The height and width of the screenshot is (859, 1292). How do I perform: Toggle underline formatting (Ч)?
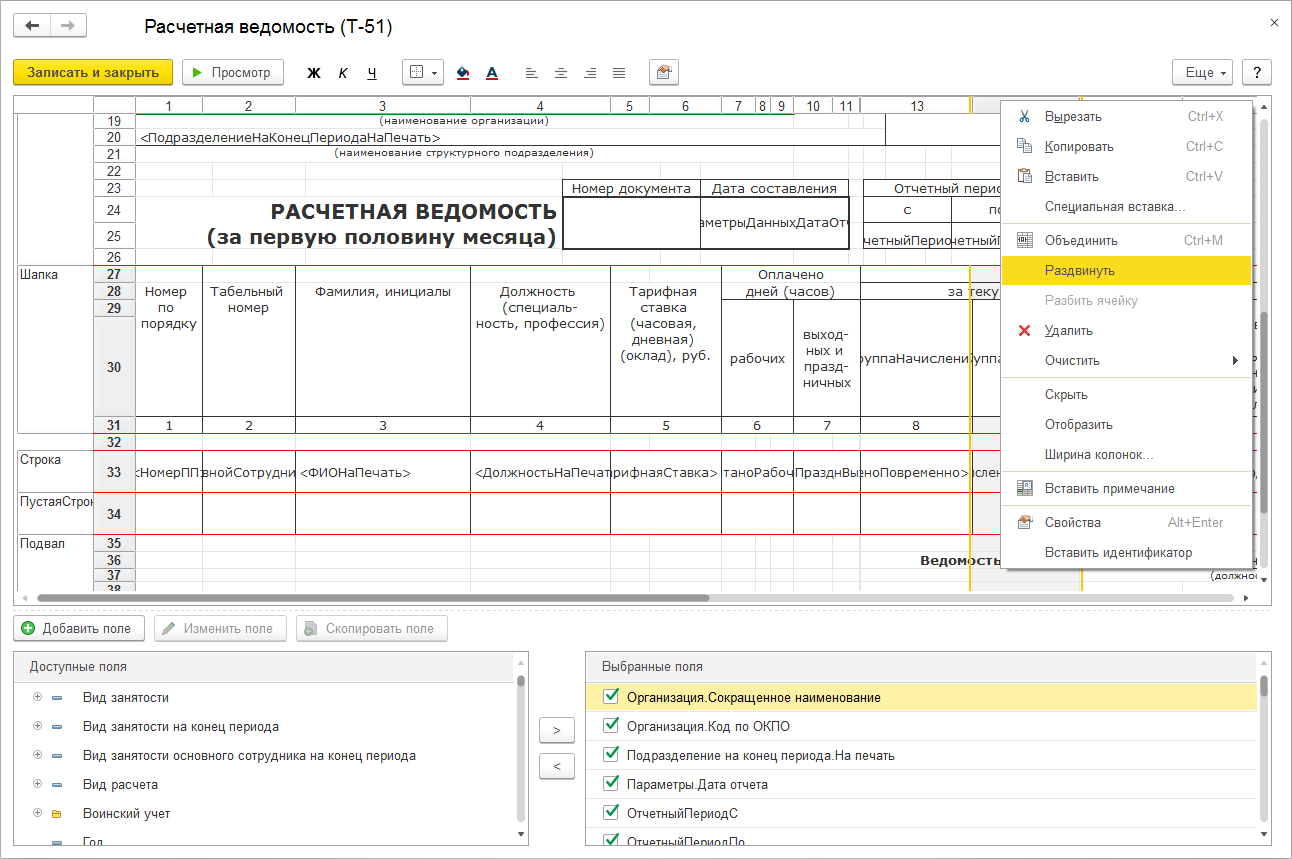(372, 73)
